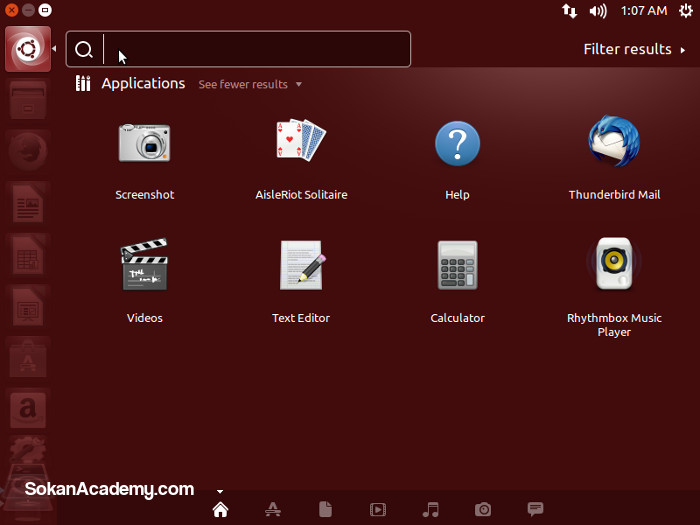Switch to the Files lens
The image size is (700, 525).
point(325,509)
